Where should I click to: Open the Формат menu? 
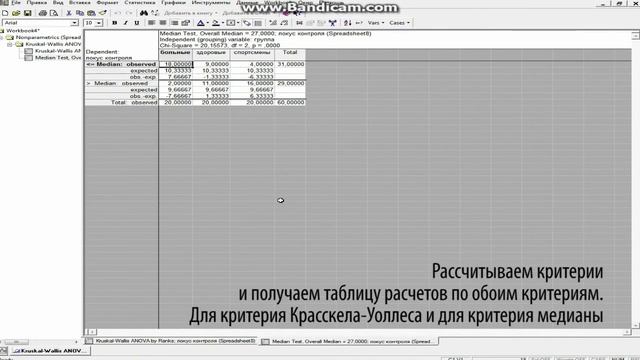[x=107, y=2]
